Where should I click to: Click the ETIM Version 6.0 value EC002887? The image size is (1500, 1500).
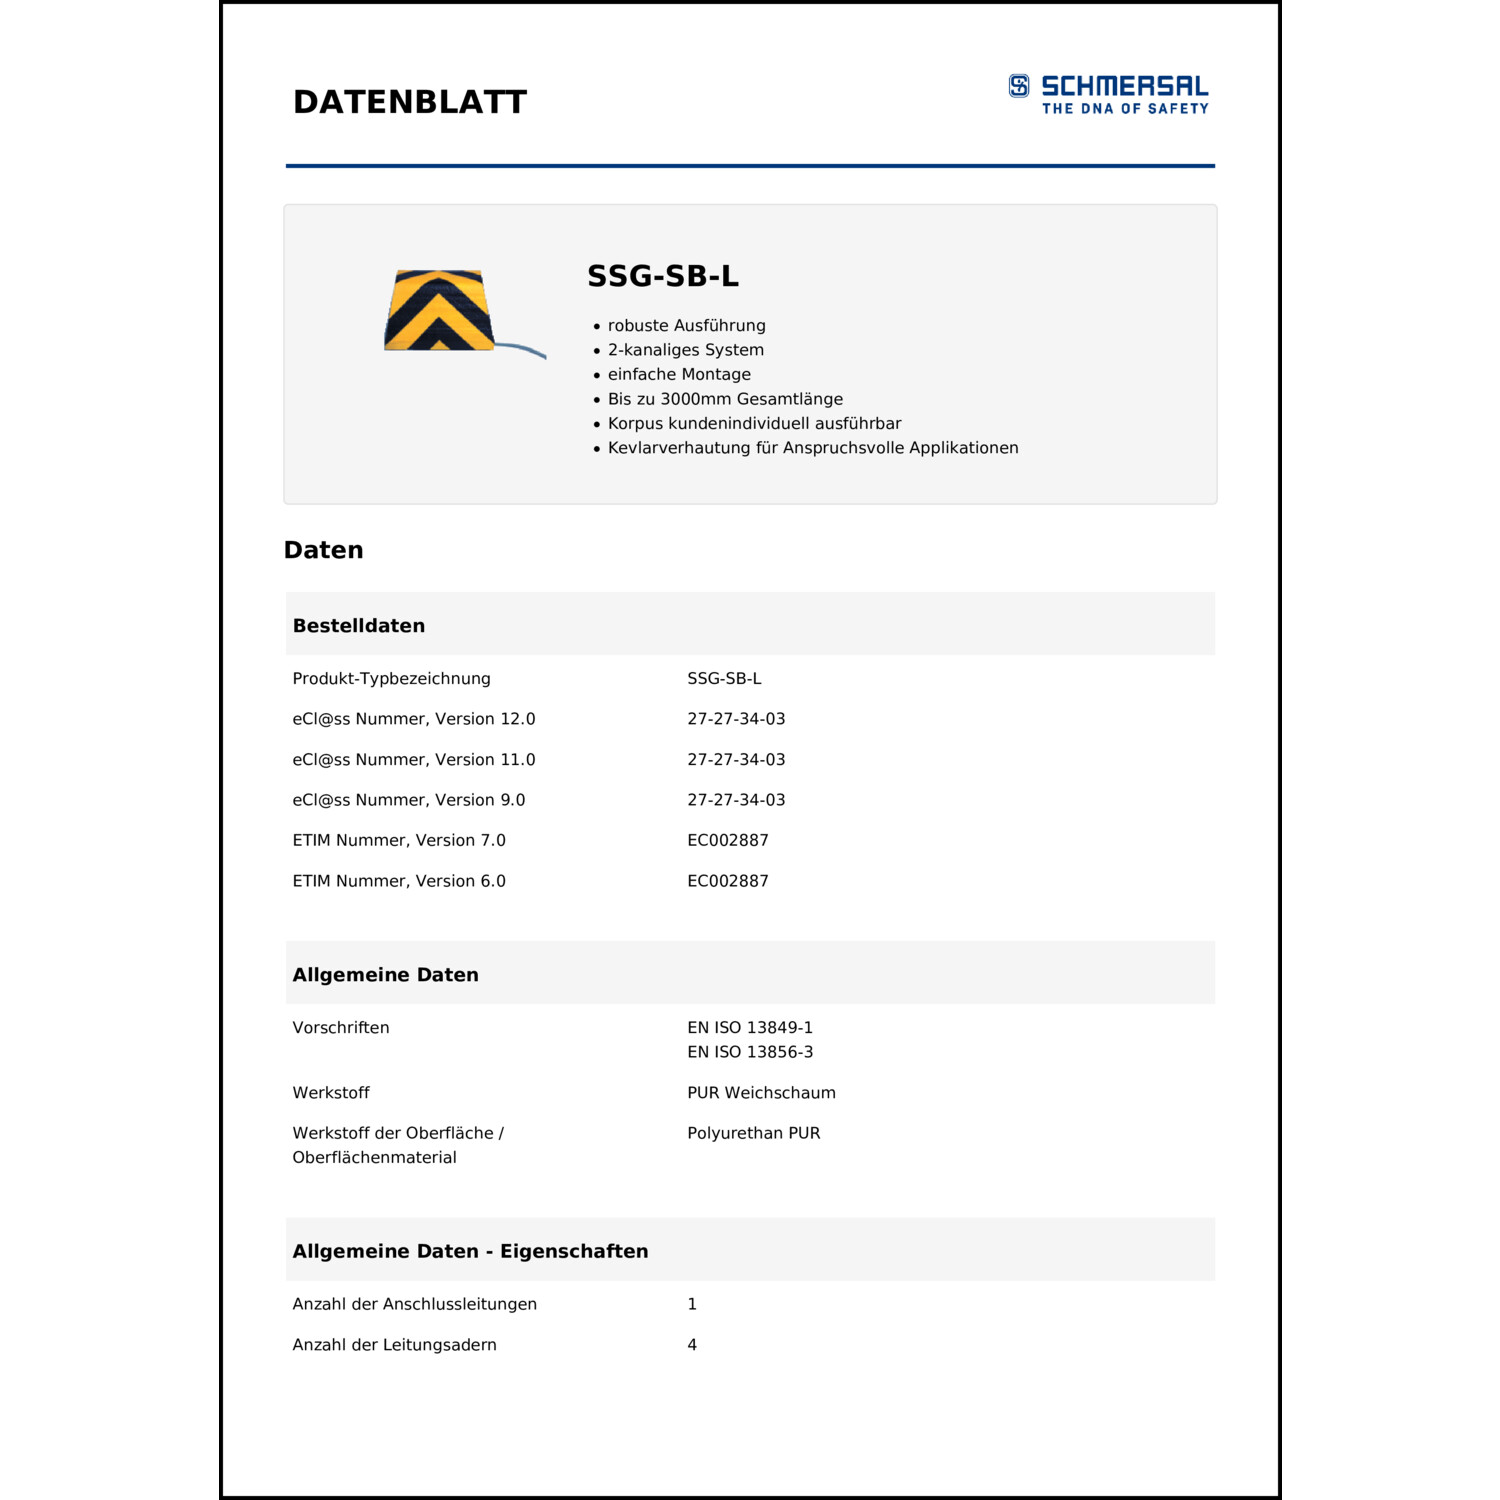click(x=728, y=881)
